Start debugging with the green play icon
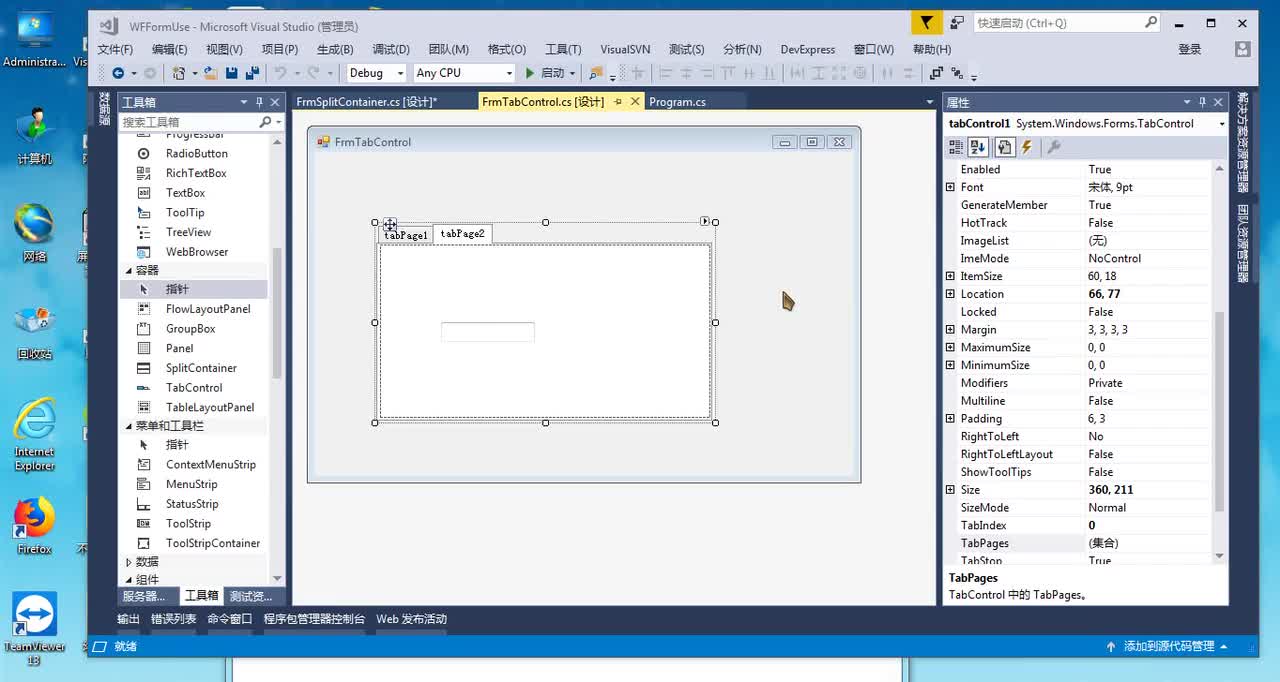The image size is (1280, 682). click(530, 73)
